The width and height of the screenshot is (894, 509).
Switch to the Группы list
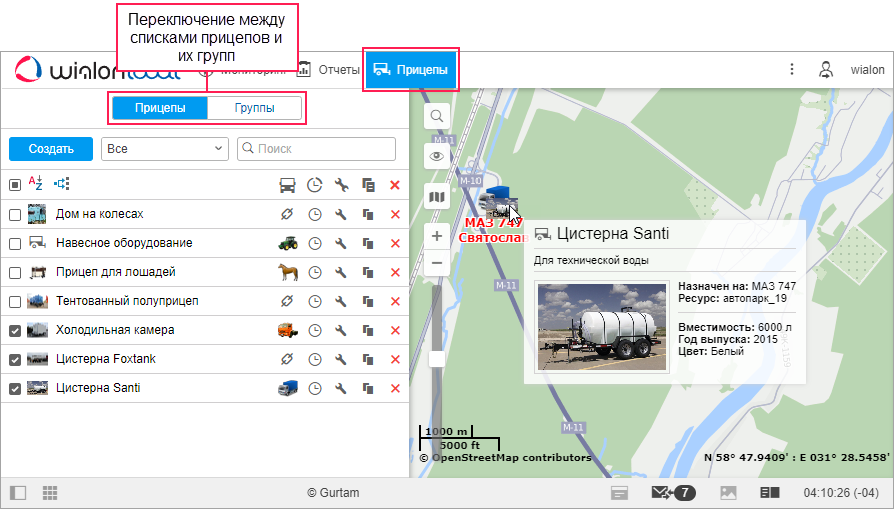pos(254,108)
